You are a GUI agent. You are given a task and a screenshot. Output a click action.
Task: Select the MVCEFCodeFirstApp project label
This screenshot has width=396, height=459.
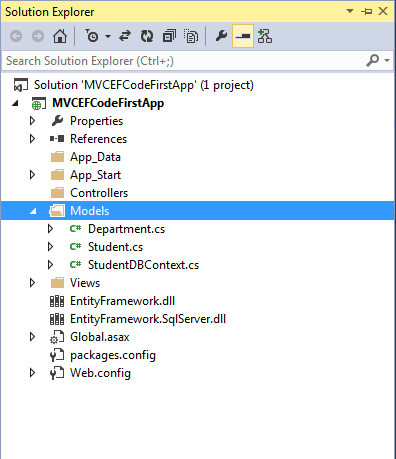click(108, 103)
